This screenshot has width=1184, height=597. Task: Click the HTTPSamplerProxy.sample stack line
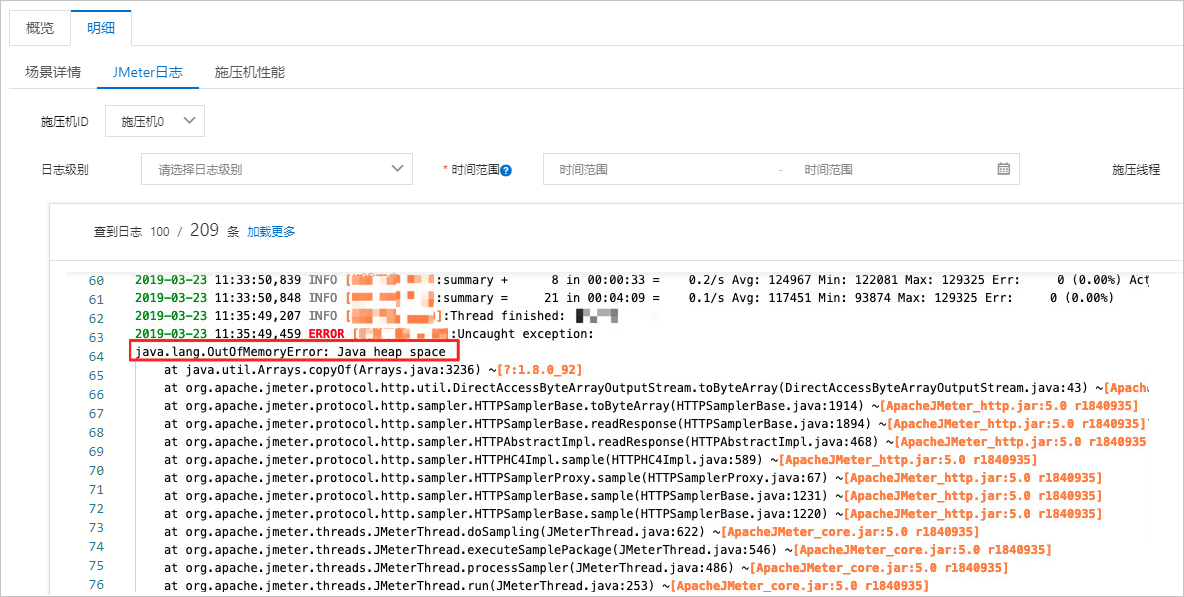pyautogui.click(x=633, y=478)
